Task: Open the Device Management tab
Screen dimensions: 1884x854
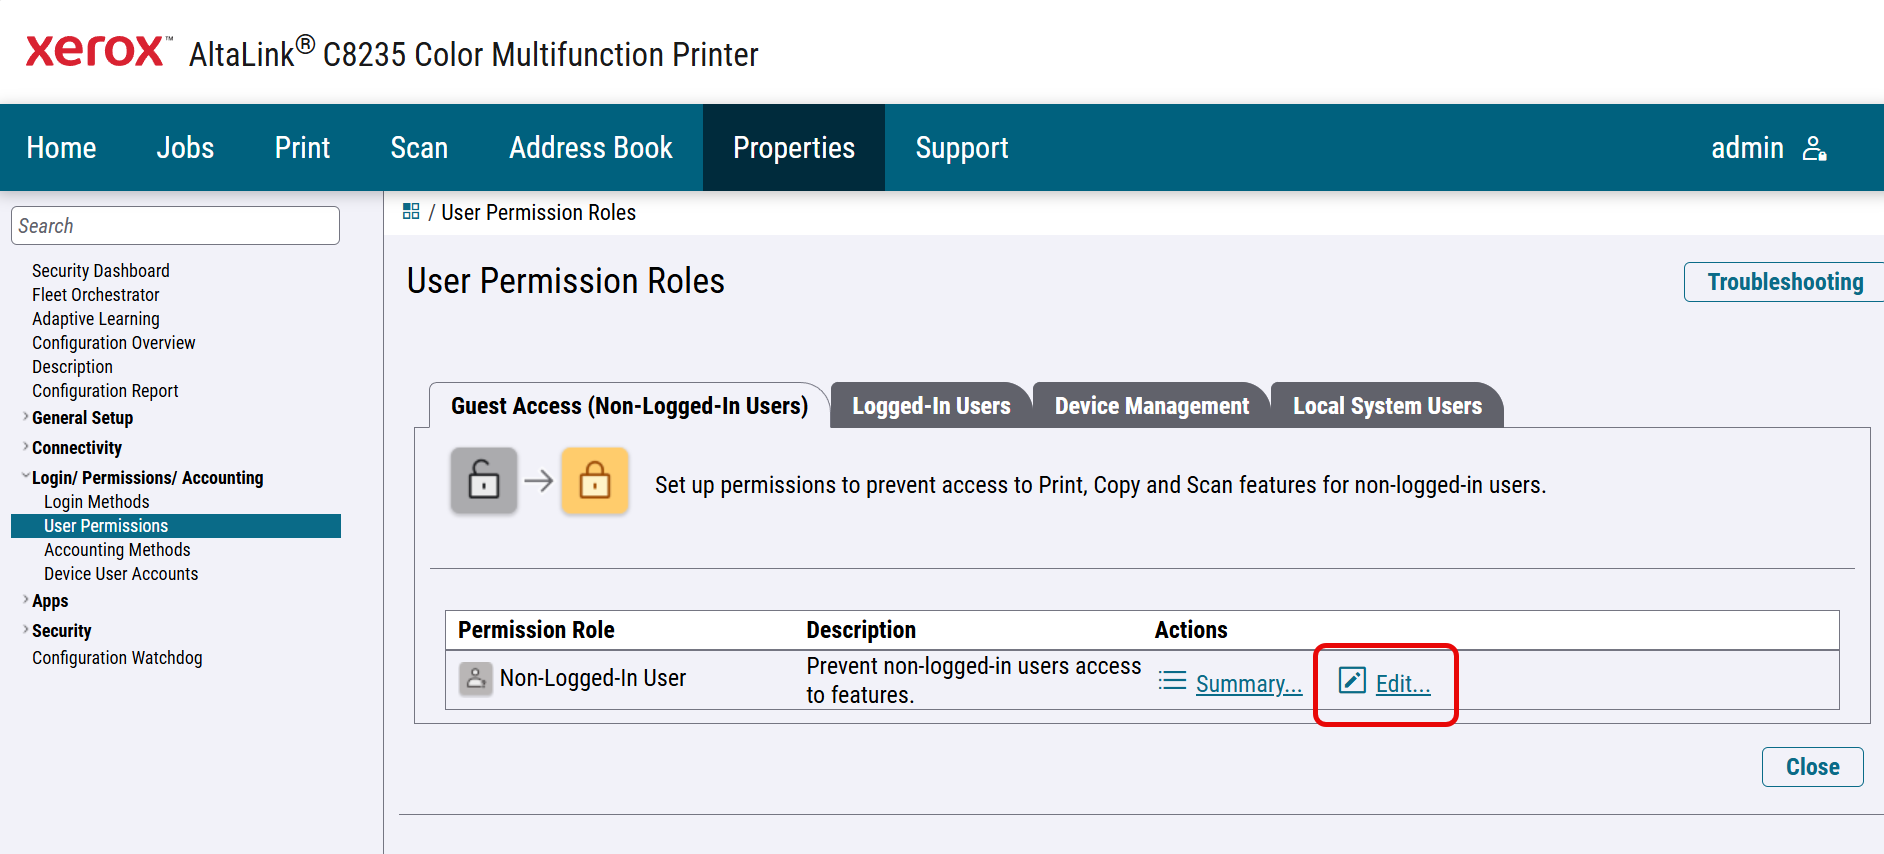Action: [x=1151, y=406]
